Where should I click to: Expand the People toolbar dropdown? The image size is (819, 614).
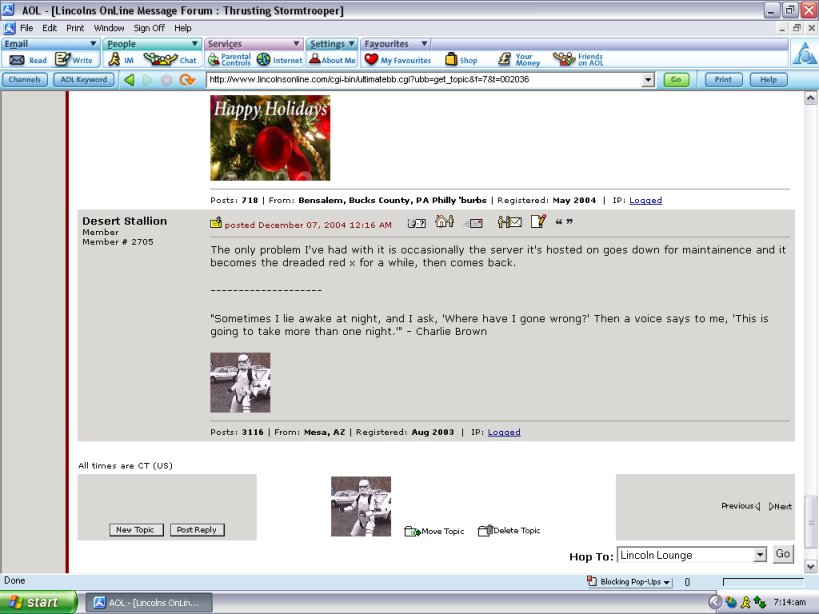[x=194, y=44]
